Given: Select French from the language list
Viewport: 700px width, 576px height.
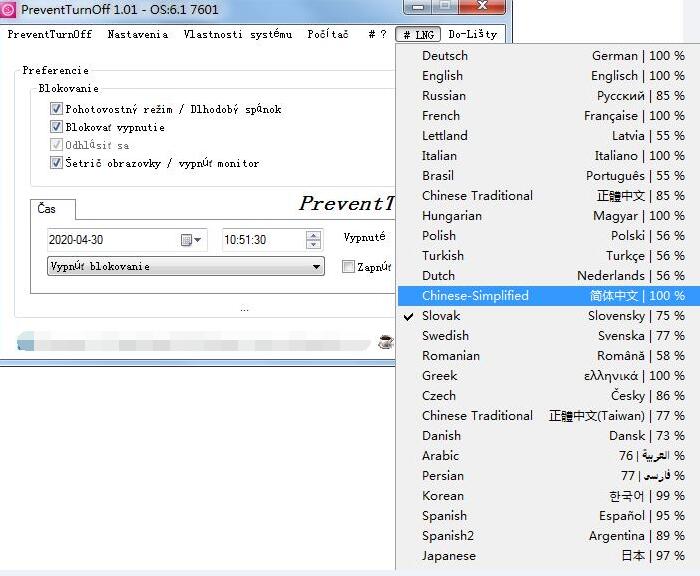Looking at the screenshot, I should [549, 116].
